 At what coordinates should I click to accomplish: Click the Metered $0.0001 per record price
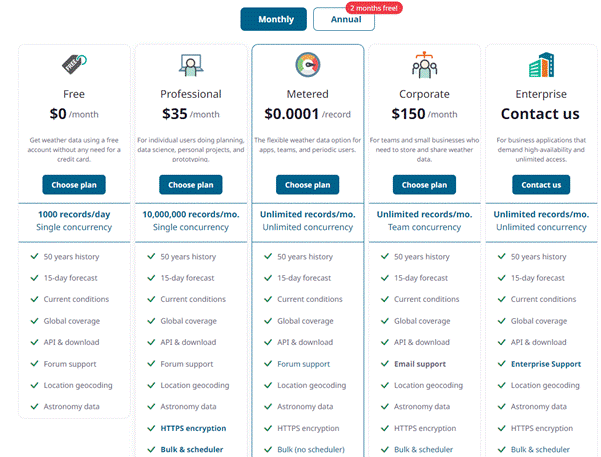pos(307,114)
